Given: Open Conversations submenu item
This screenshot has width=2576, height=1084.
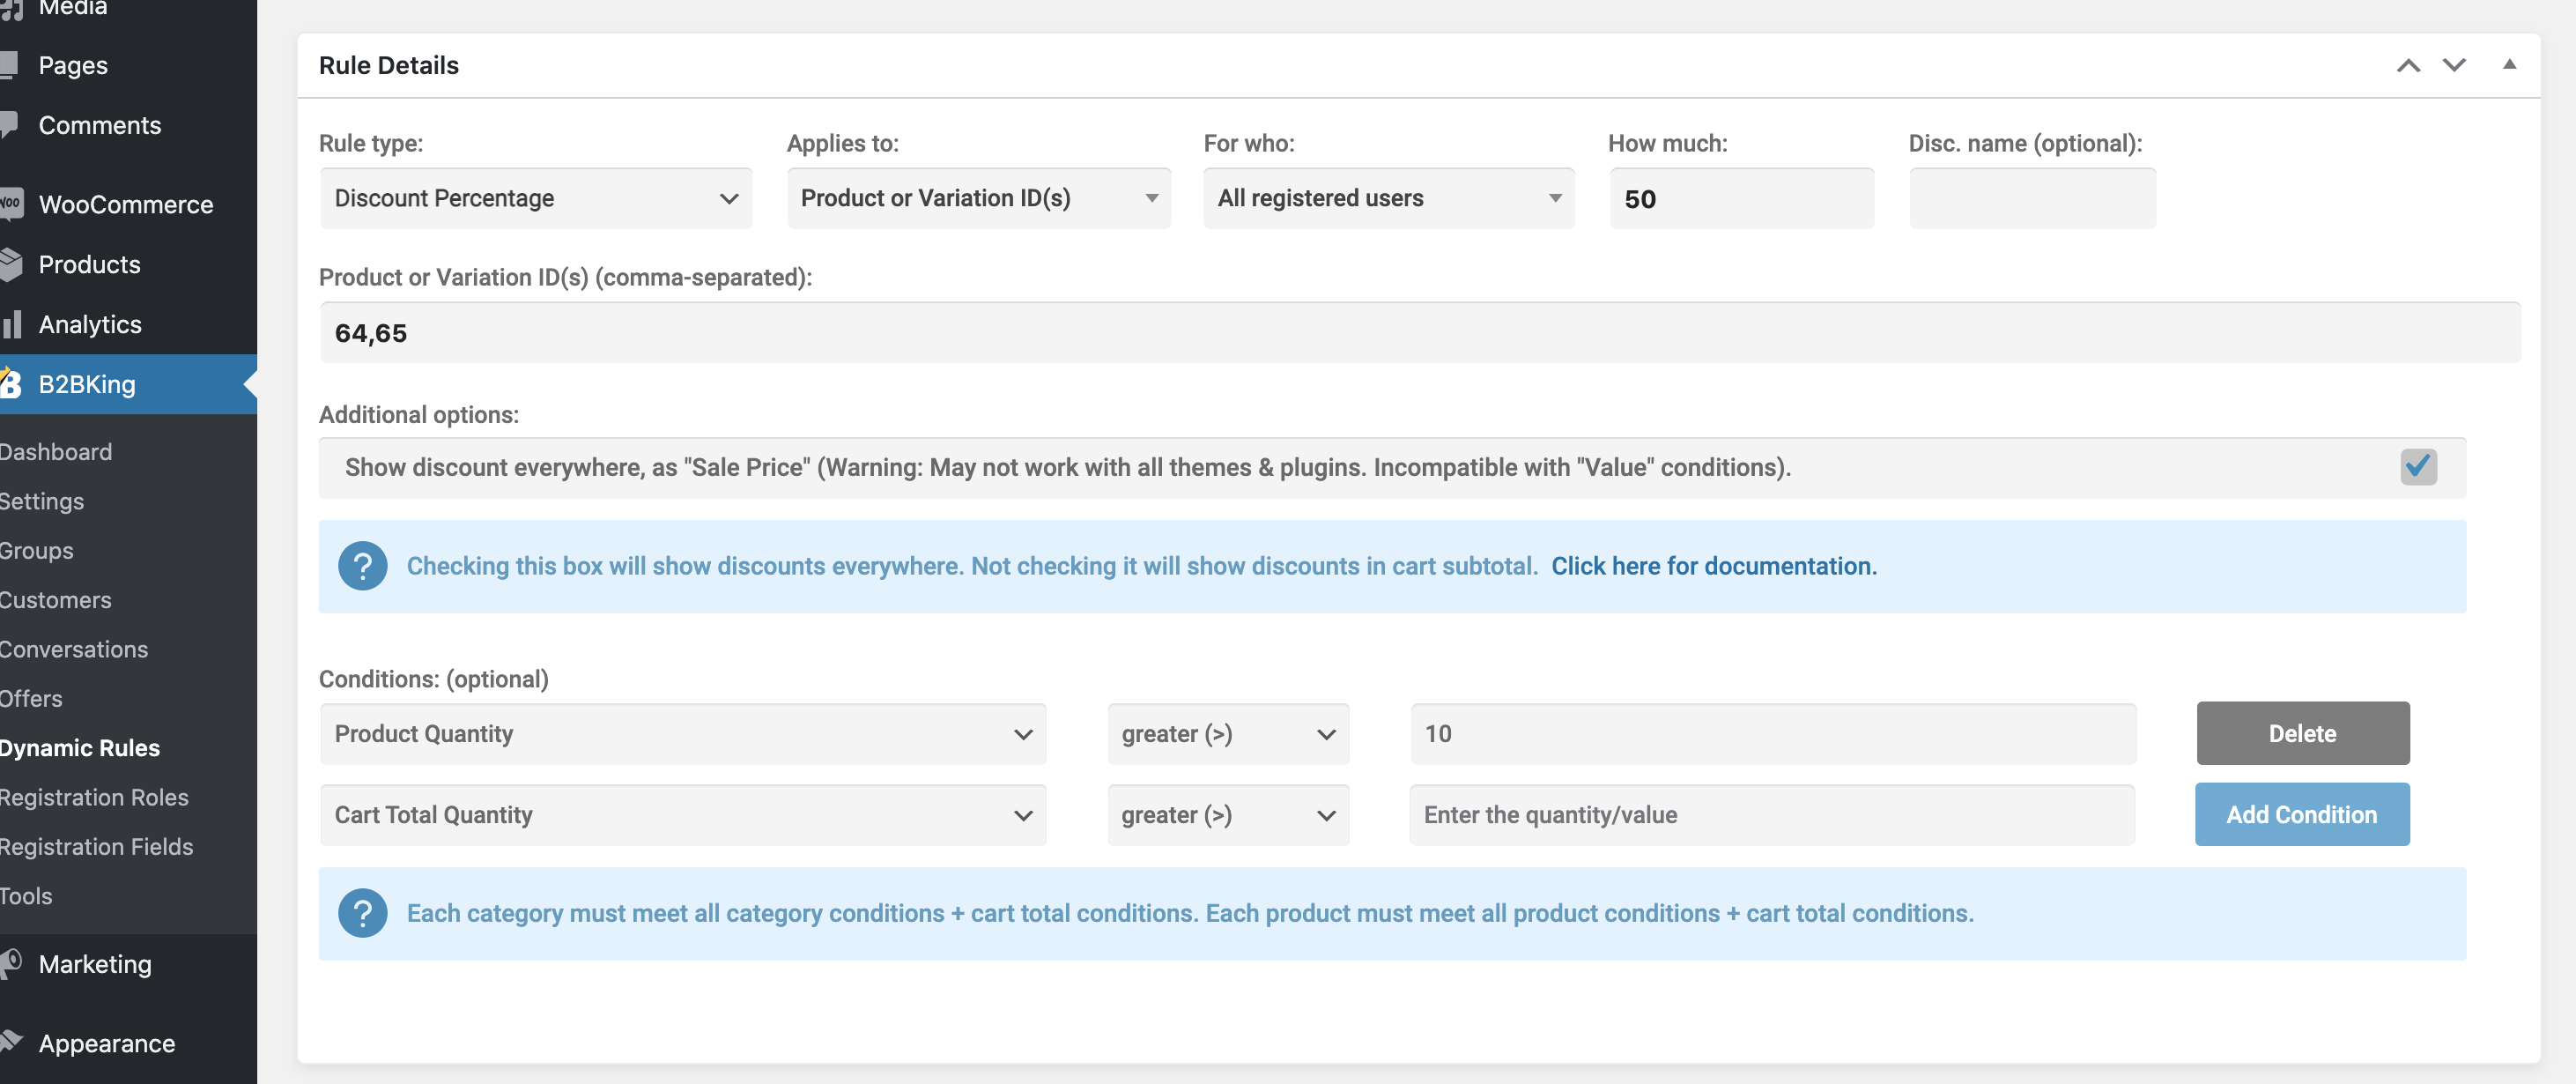Looking at the screenshot, I should [74, 649].
